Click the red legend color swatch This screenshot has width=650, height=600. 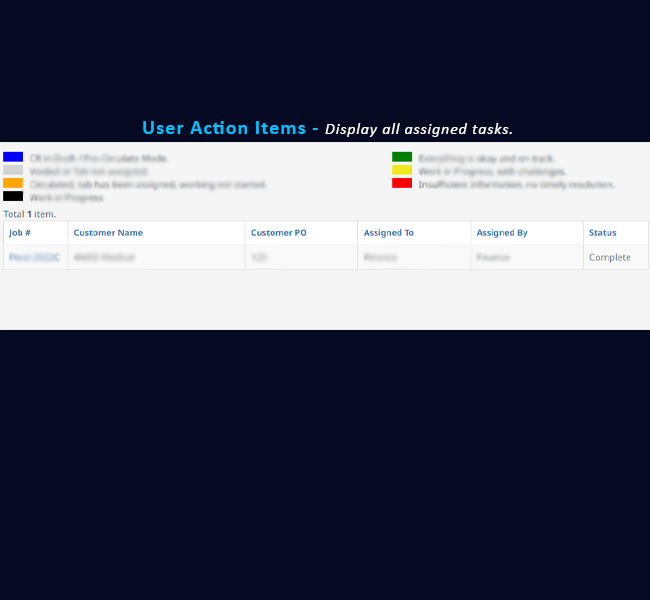[x=402, y=183]
